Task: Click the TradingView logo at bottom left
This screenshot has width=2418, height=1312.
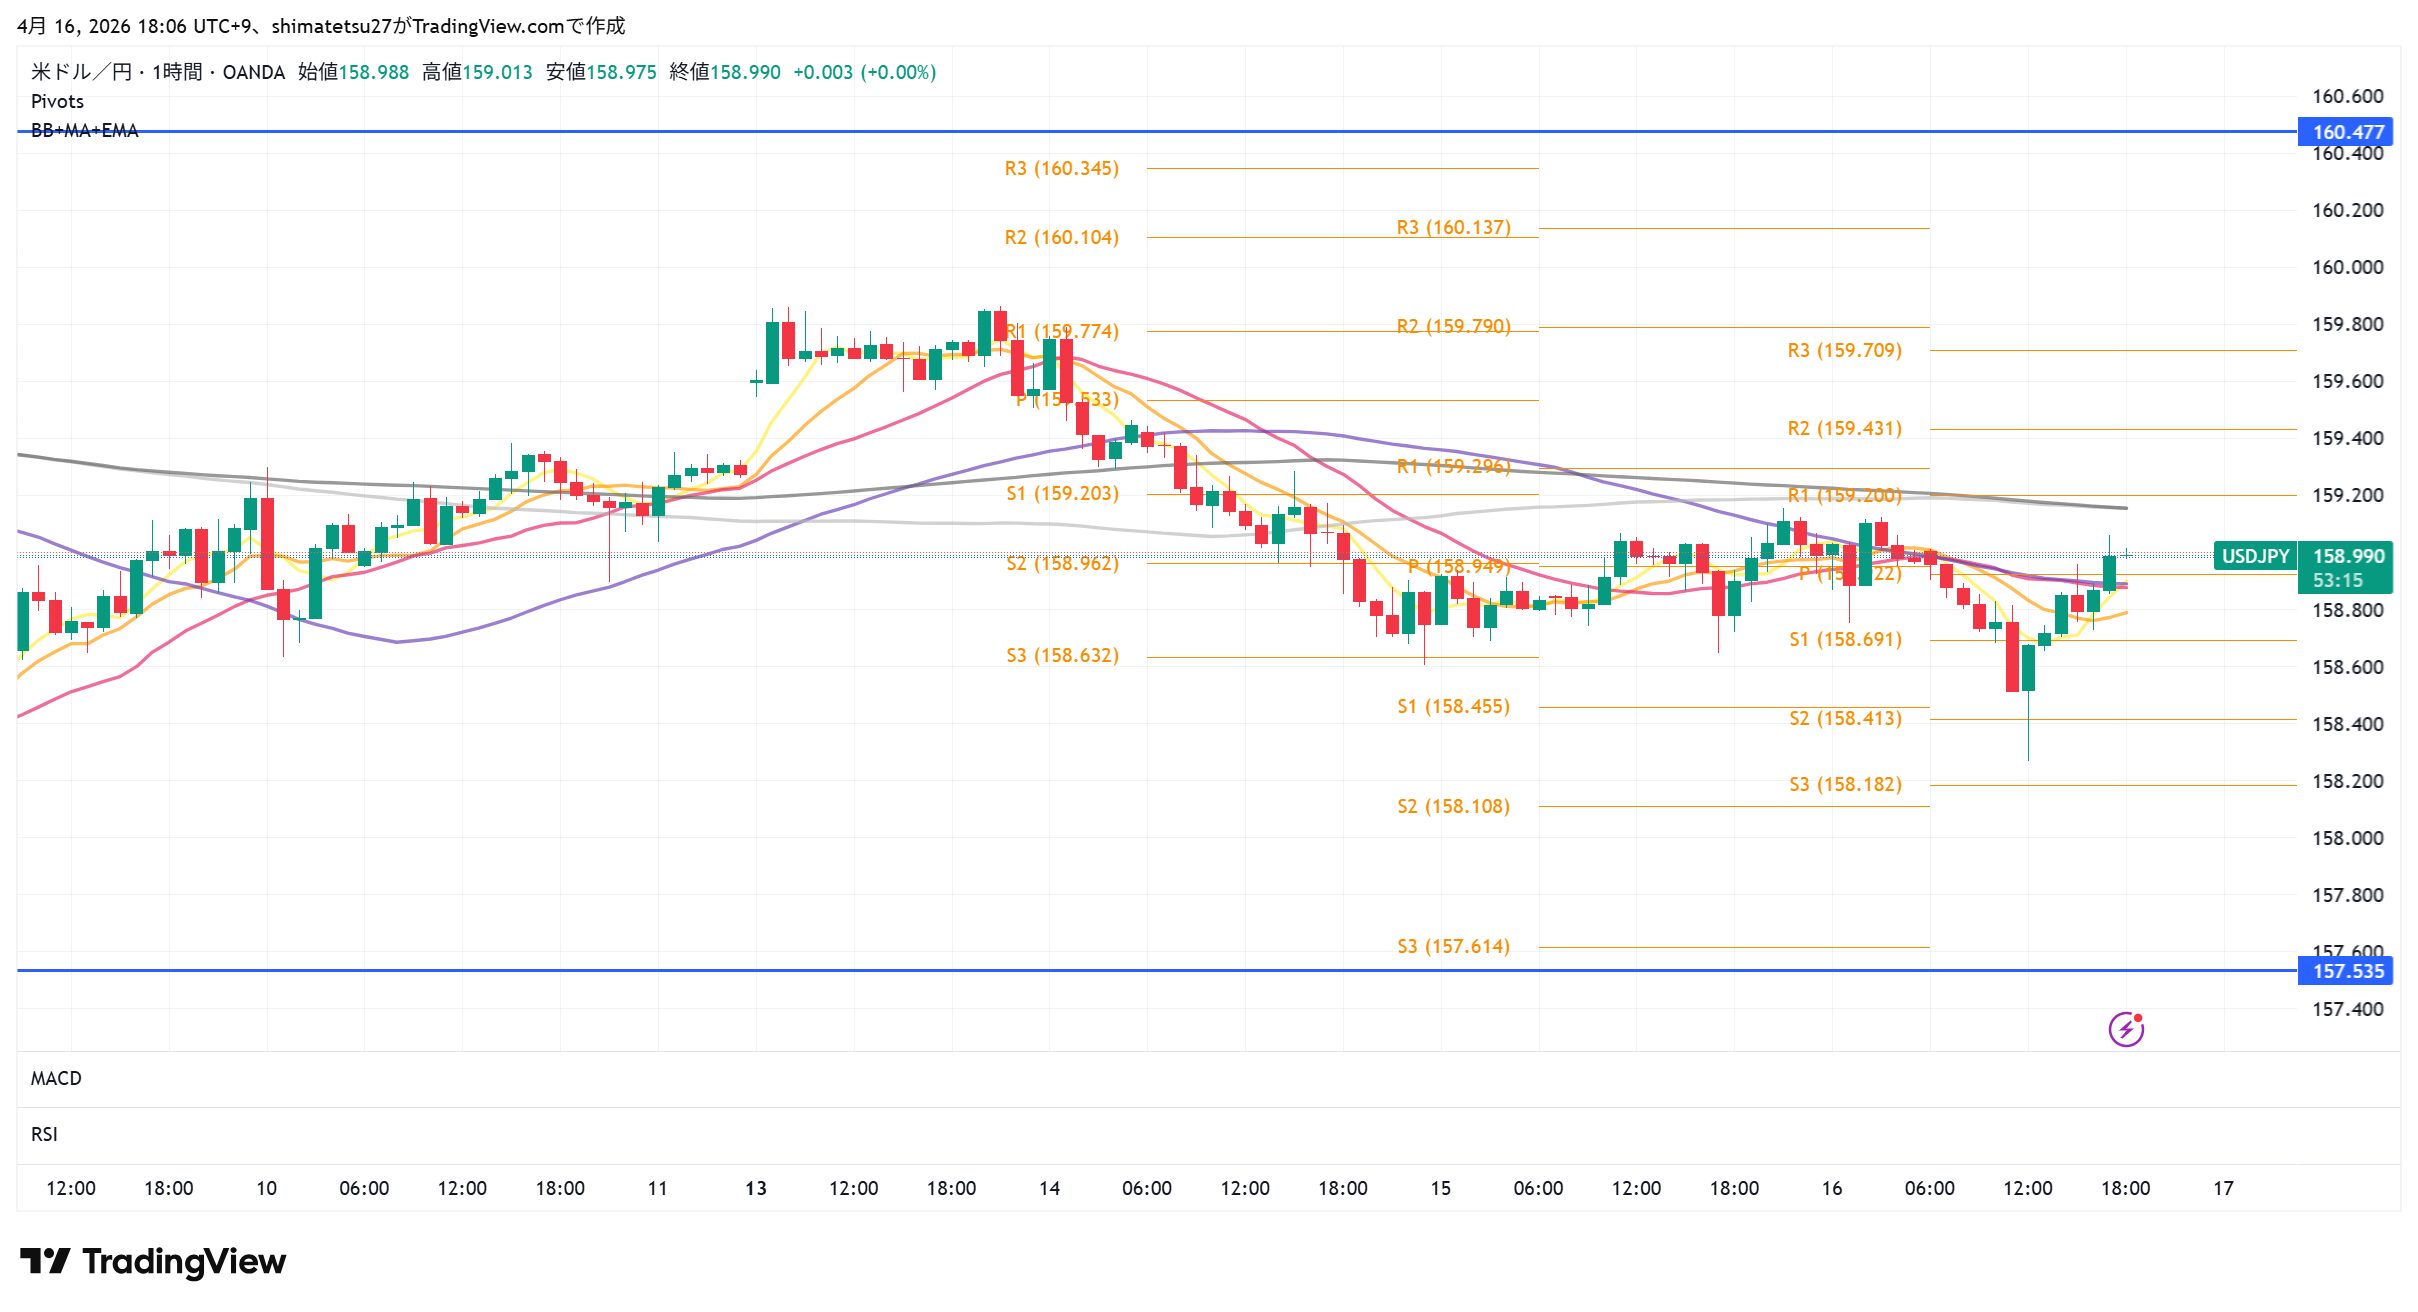Action: click(x=153, y=1261)
